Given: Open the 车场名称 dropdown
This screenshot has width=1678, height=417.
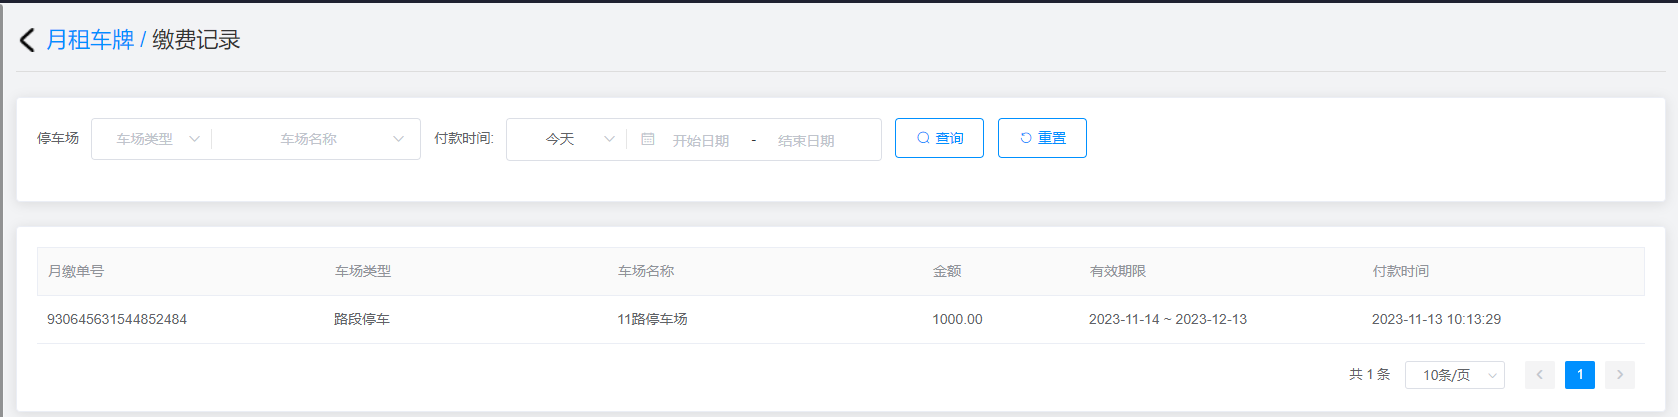Looking at the screenshot, I should pos(316,139).
